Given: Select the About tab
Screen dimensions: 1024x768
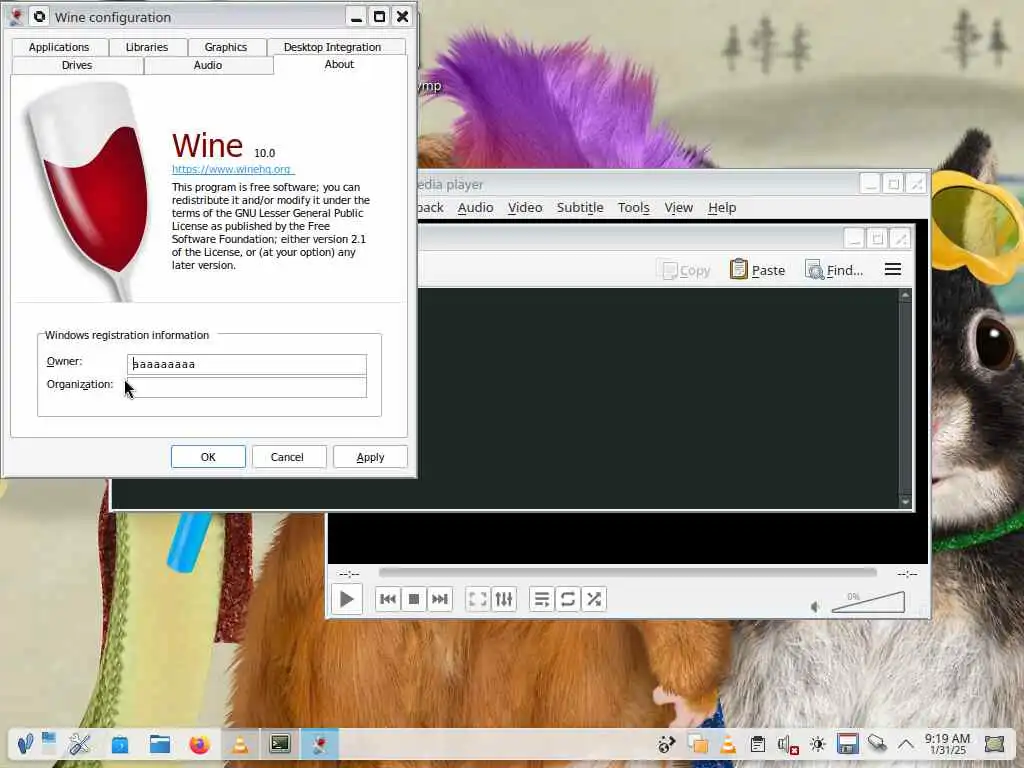Looking at the screenshot, I should click(340, 65).
